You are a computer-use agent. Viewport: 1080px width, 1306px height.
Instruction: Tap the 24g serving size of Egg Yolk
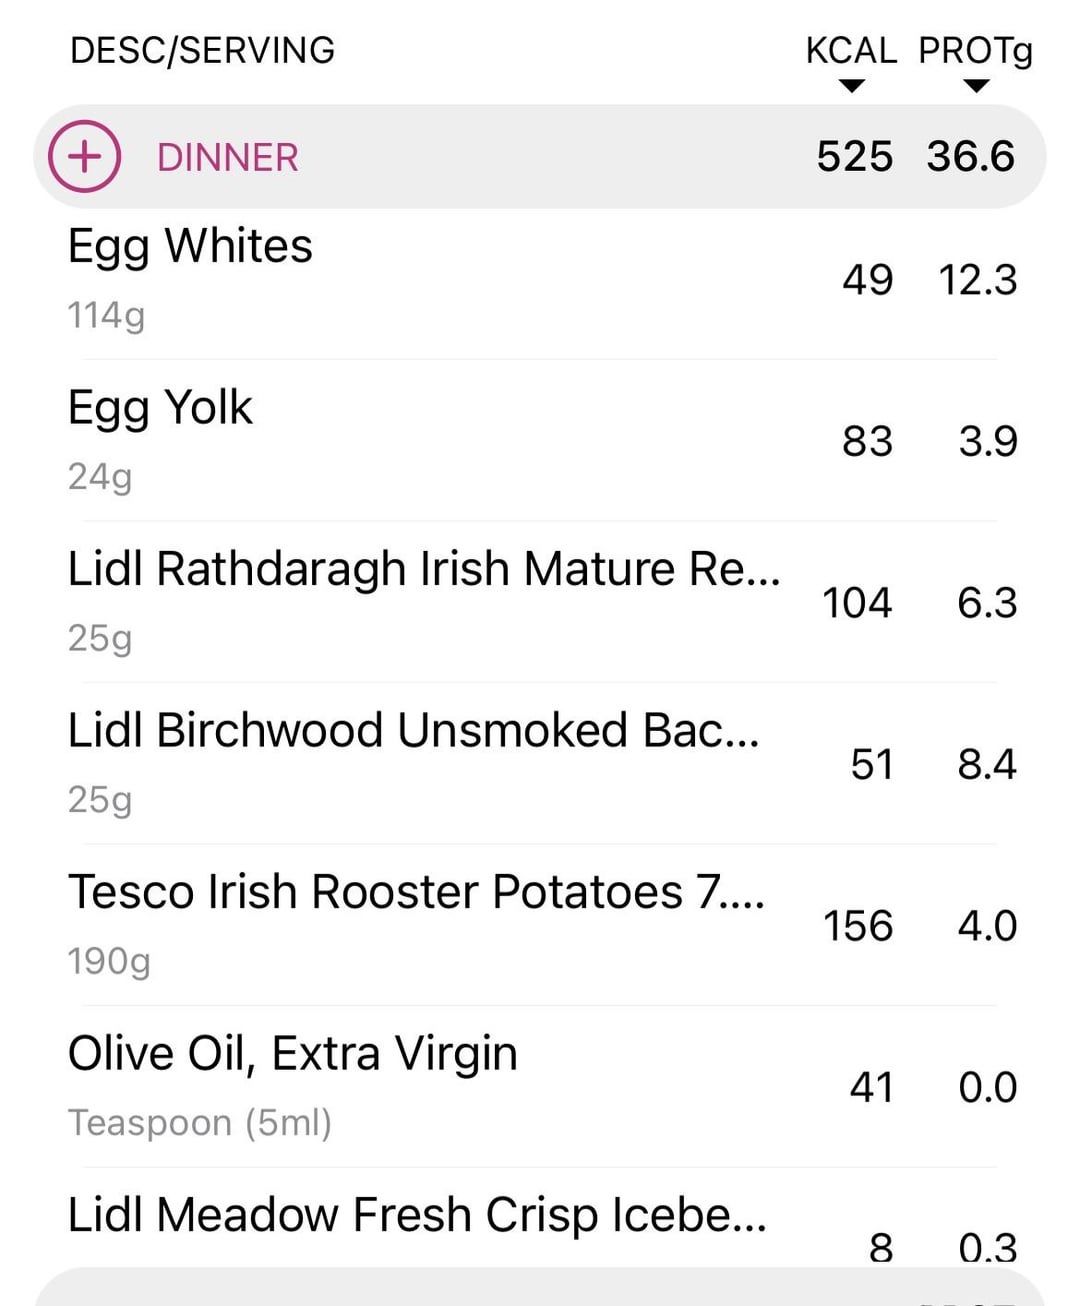[x=100, y=476]
